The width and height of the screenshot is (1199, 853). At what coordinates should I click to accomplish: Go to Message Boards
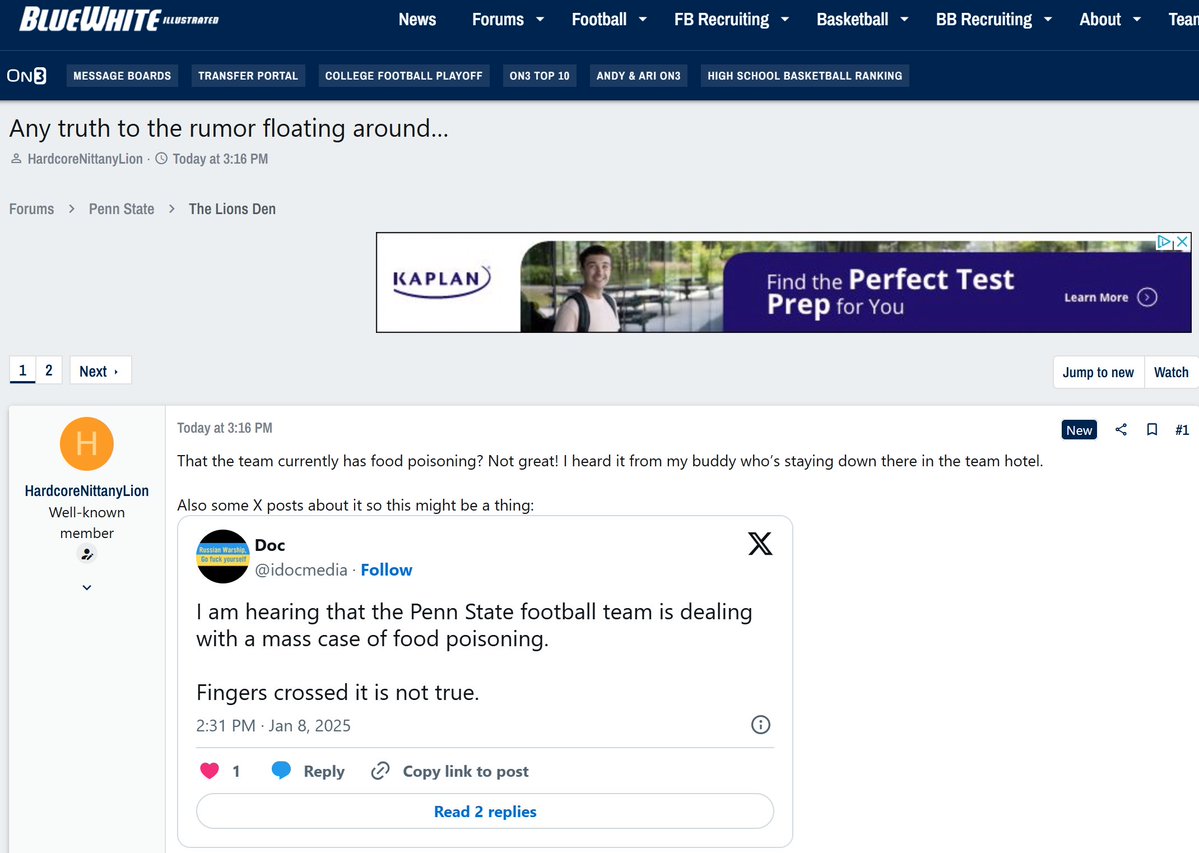pos(122,76)
